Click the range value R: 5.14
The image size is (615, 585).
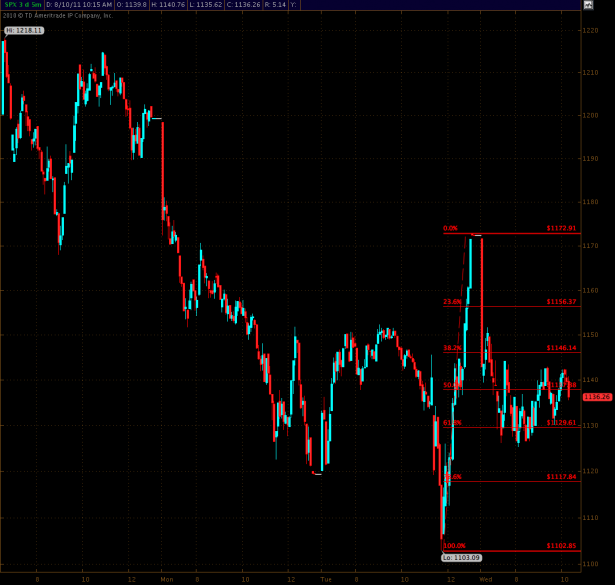[275, 5]
